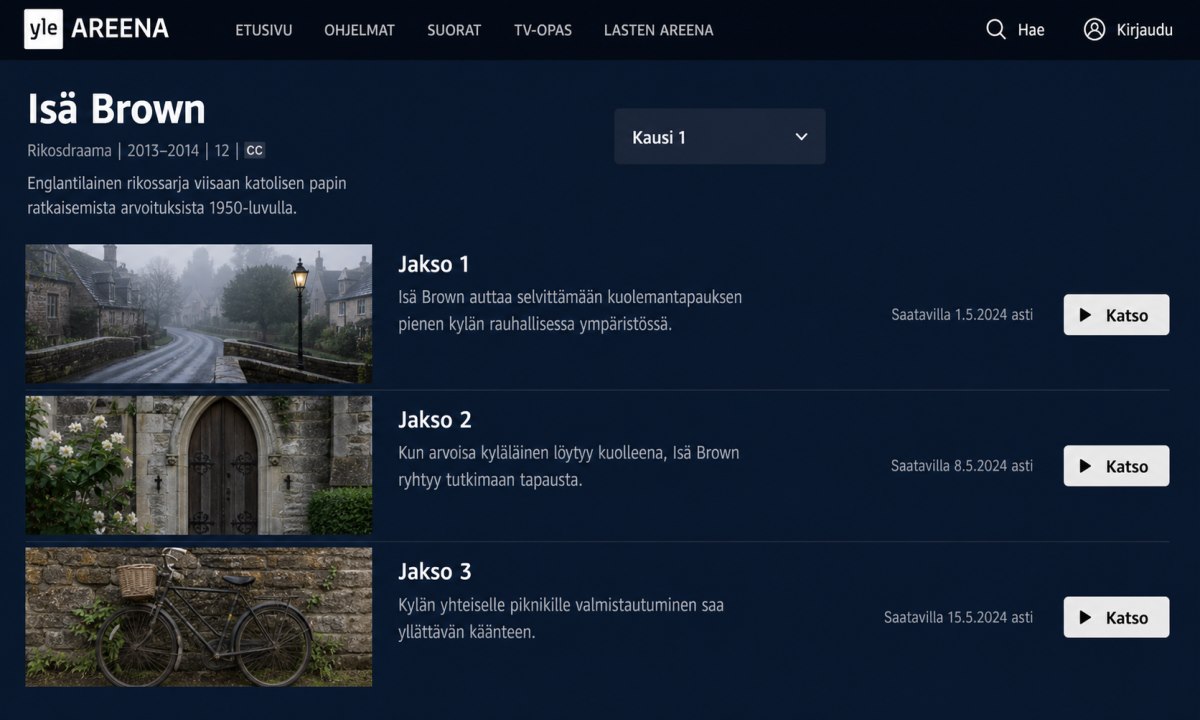Viewport: 1200px width, 720px height.
Task: Click the Yle Areena logo
Action: [x=96, y=29]
